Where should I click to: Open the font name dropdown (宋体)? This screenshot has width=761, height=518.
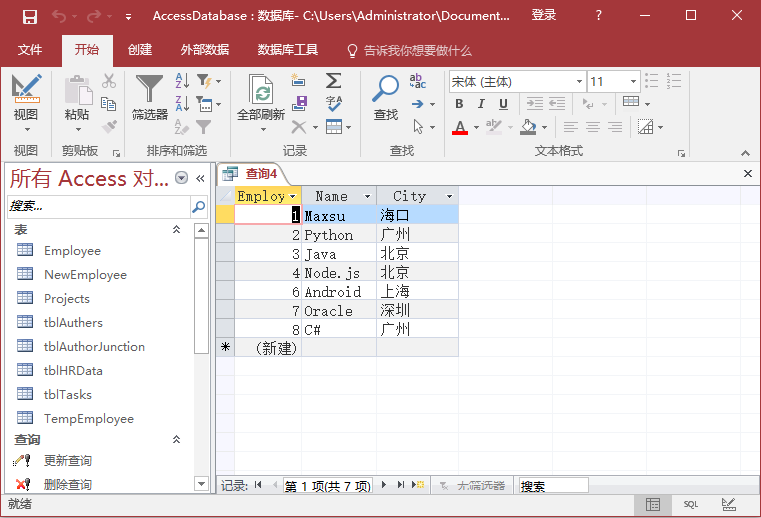[x=578, y=82]
